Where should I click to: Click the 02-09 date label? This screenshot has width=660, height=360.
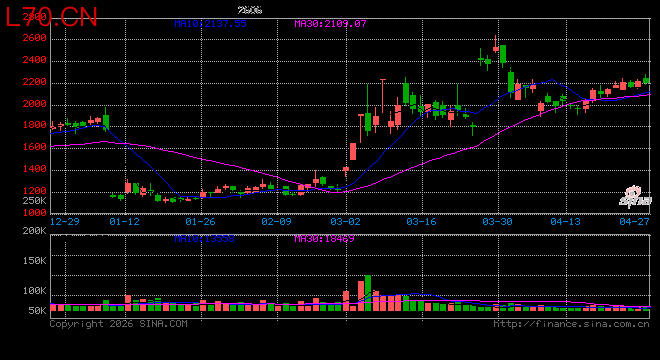point(277,221)
